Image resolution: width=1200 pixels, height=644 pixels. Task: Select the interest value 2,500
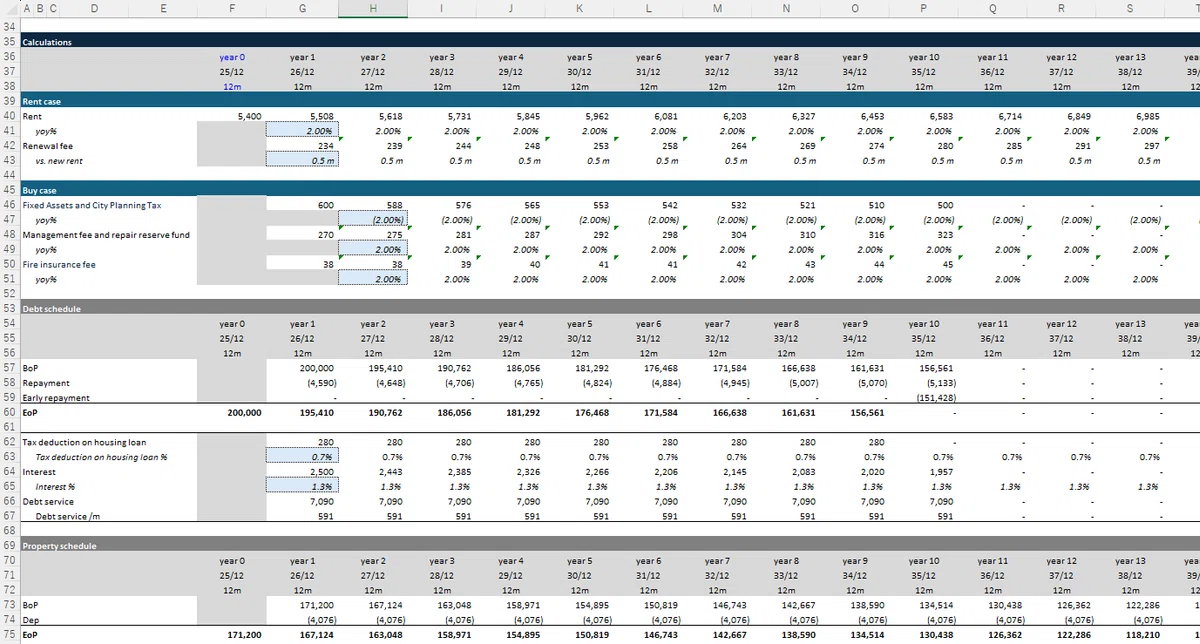coord(303,471)
